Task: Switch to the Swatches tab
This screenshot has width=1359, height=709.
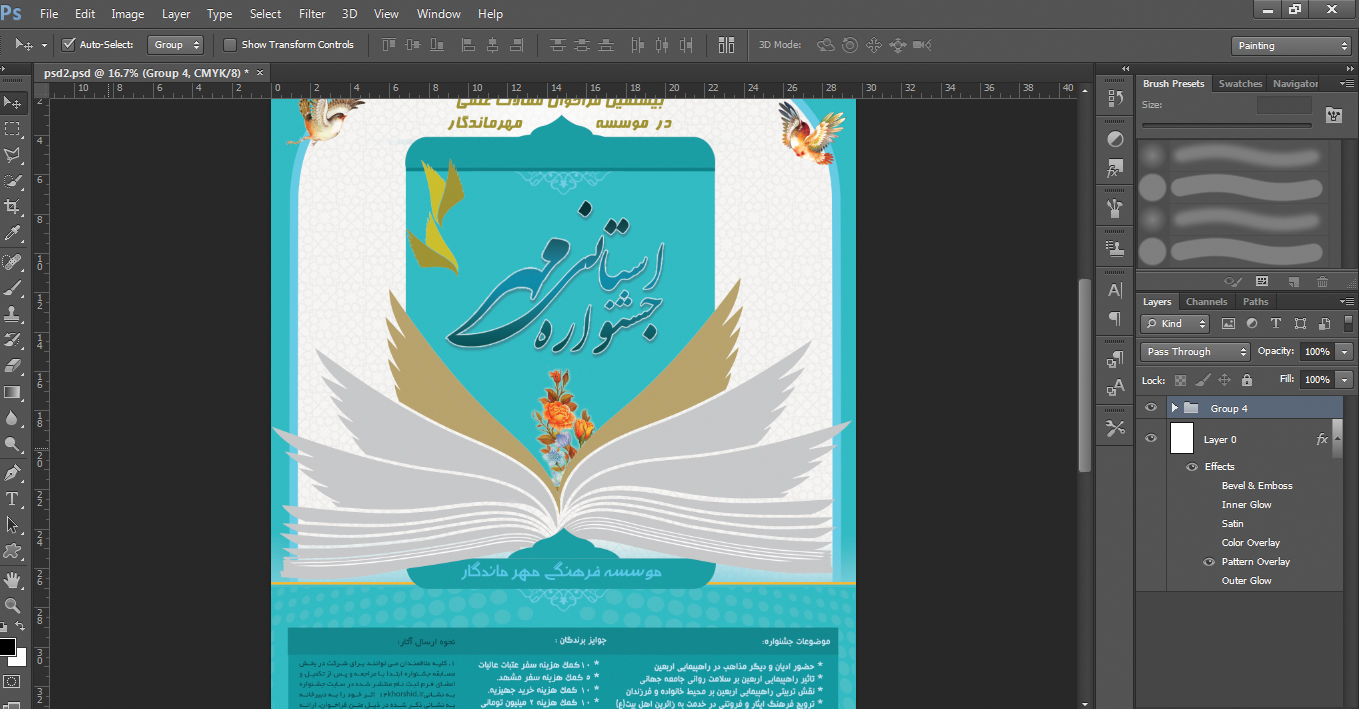Action: point(1240,84)
